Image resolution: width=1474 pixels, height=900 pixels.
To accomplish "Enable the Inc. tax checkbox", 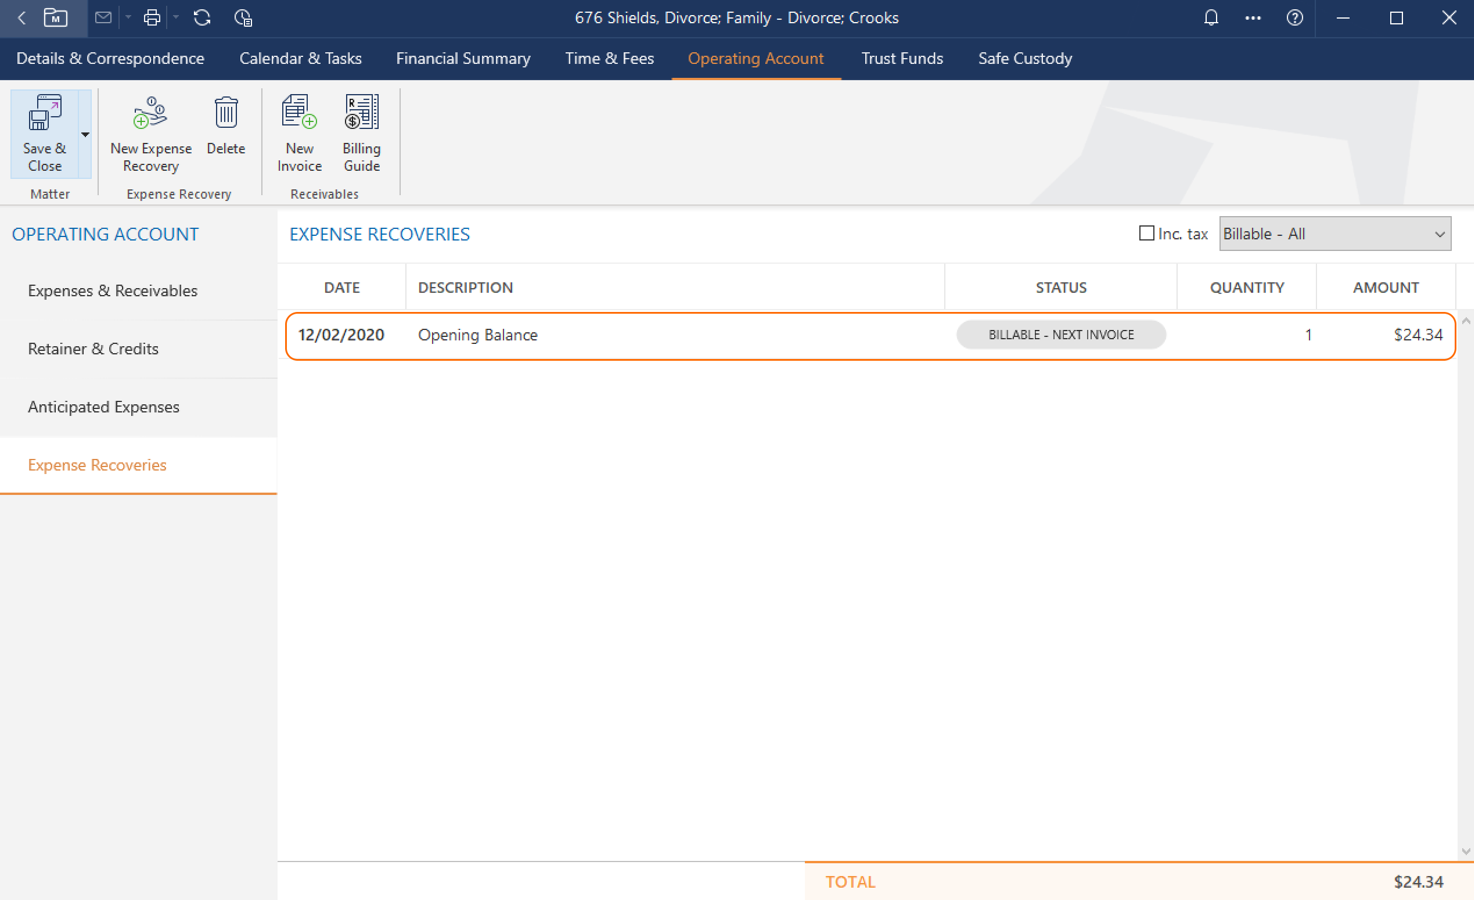I will 1146,234.
